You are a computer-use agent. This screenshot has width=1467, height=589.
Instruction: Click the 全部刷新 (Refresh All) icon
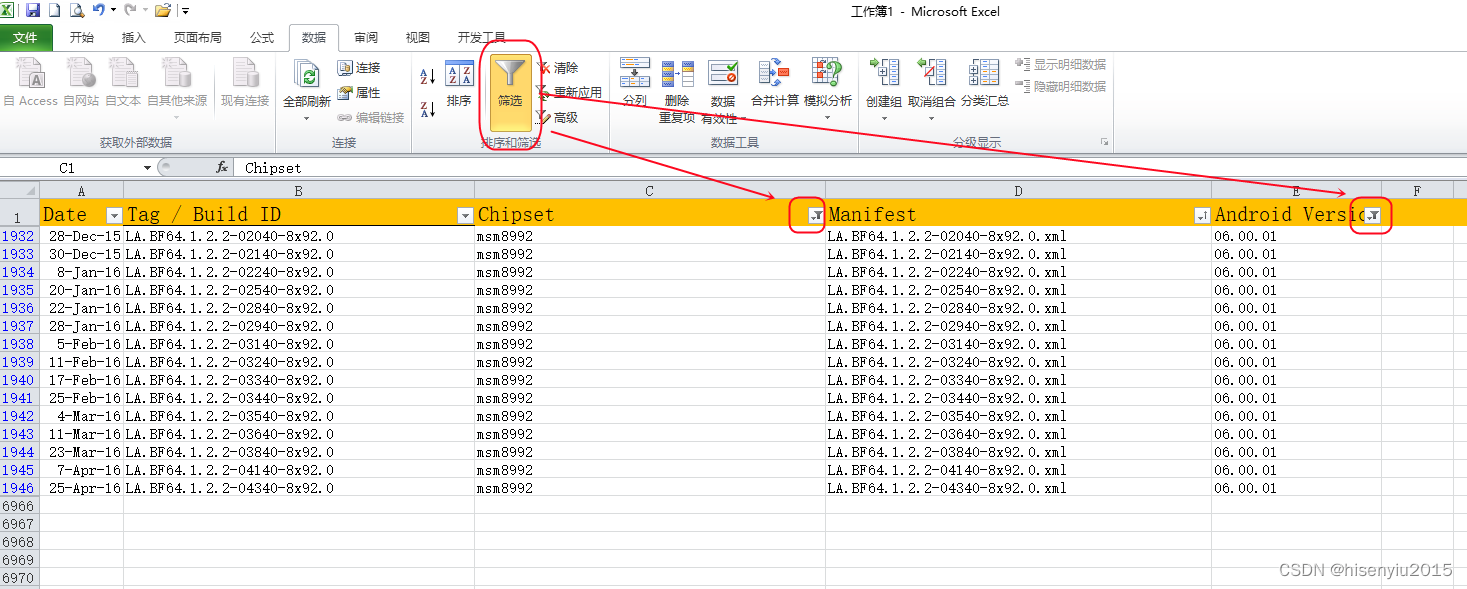tap(306, 76)
